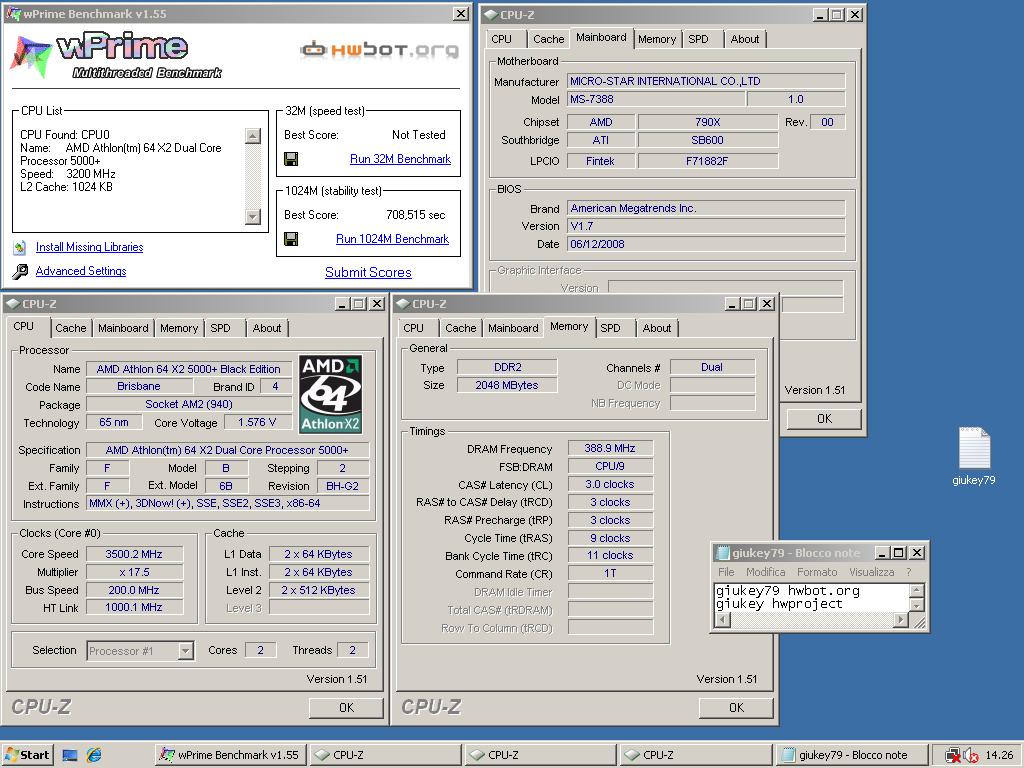Launch Internet Explorer from quick launch
The height and width of the screenshot is (768, 1024).
[x=94, y=755]
